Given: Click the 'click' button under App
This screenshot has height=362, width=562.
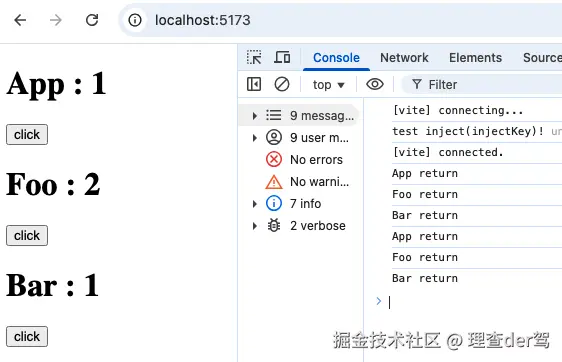Looking at the screenshot, I should (x=27, y=134).
